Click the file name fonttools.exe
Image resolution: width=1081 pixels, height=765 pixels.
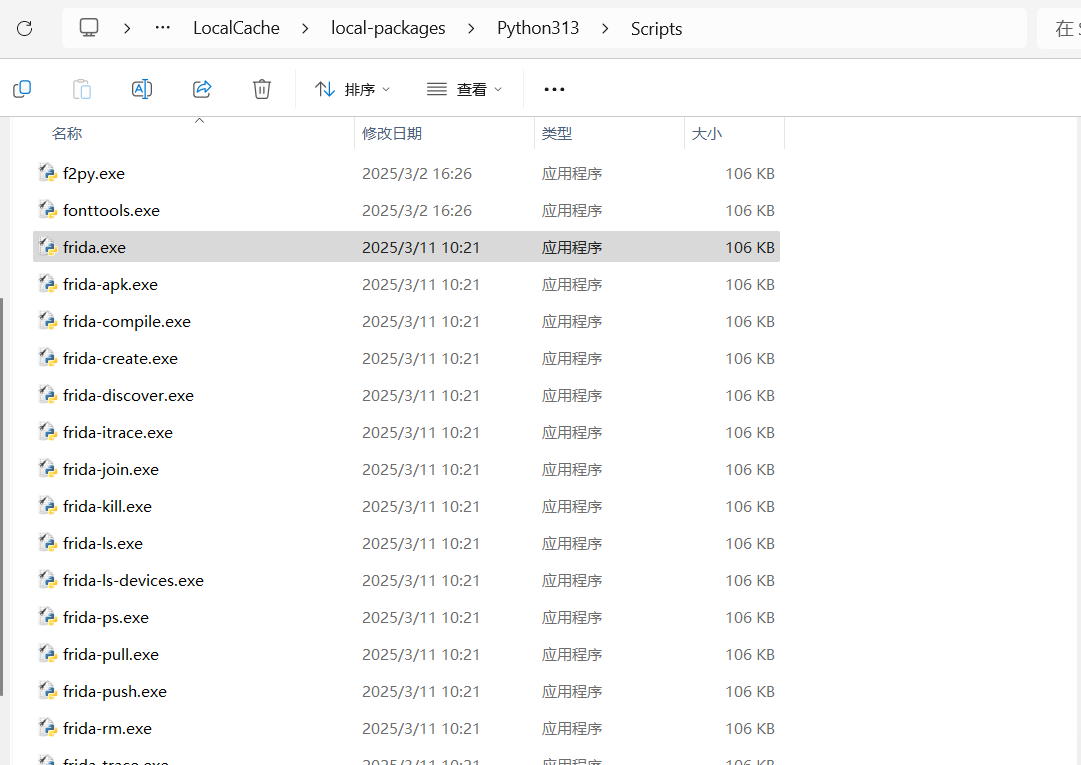[111, 211]
